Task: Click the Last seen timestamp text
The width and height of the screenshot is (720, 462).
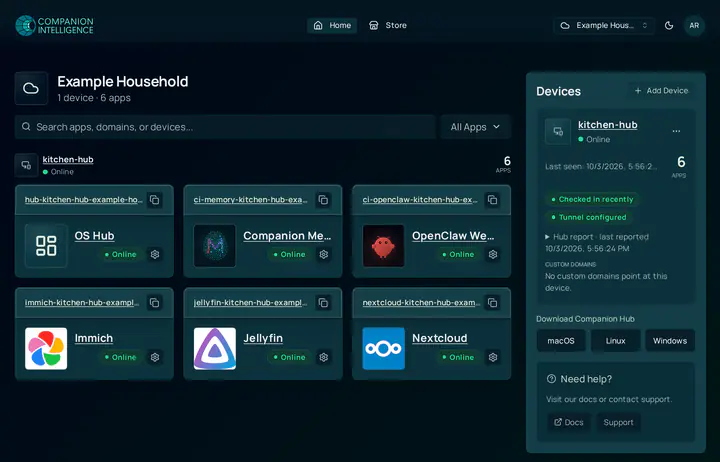Action: pos(601,166)
